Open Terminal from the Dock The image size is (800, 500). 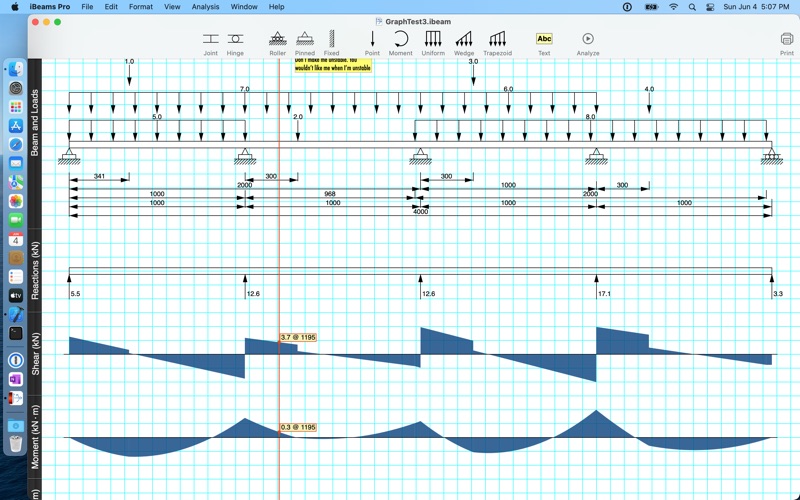[x=16, y=333]
